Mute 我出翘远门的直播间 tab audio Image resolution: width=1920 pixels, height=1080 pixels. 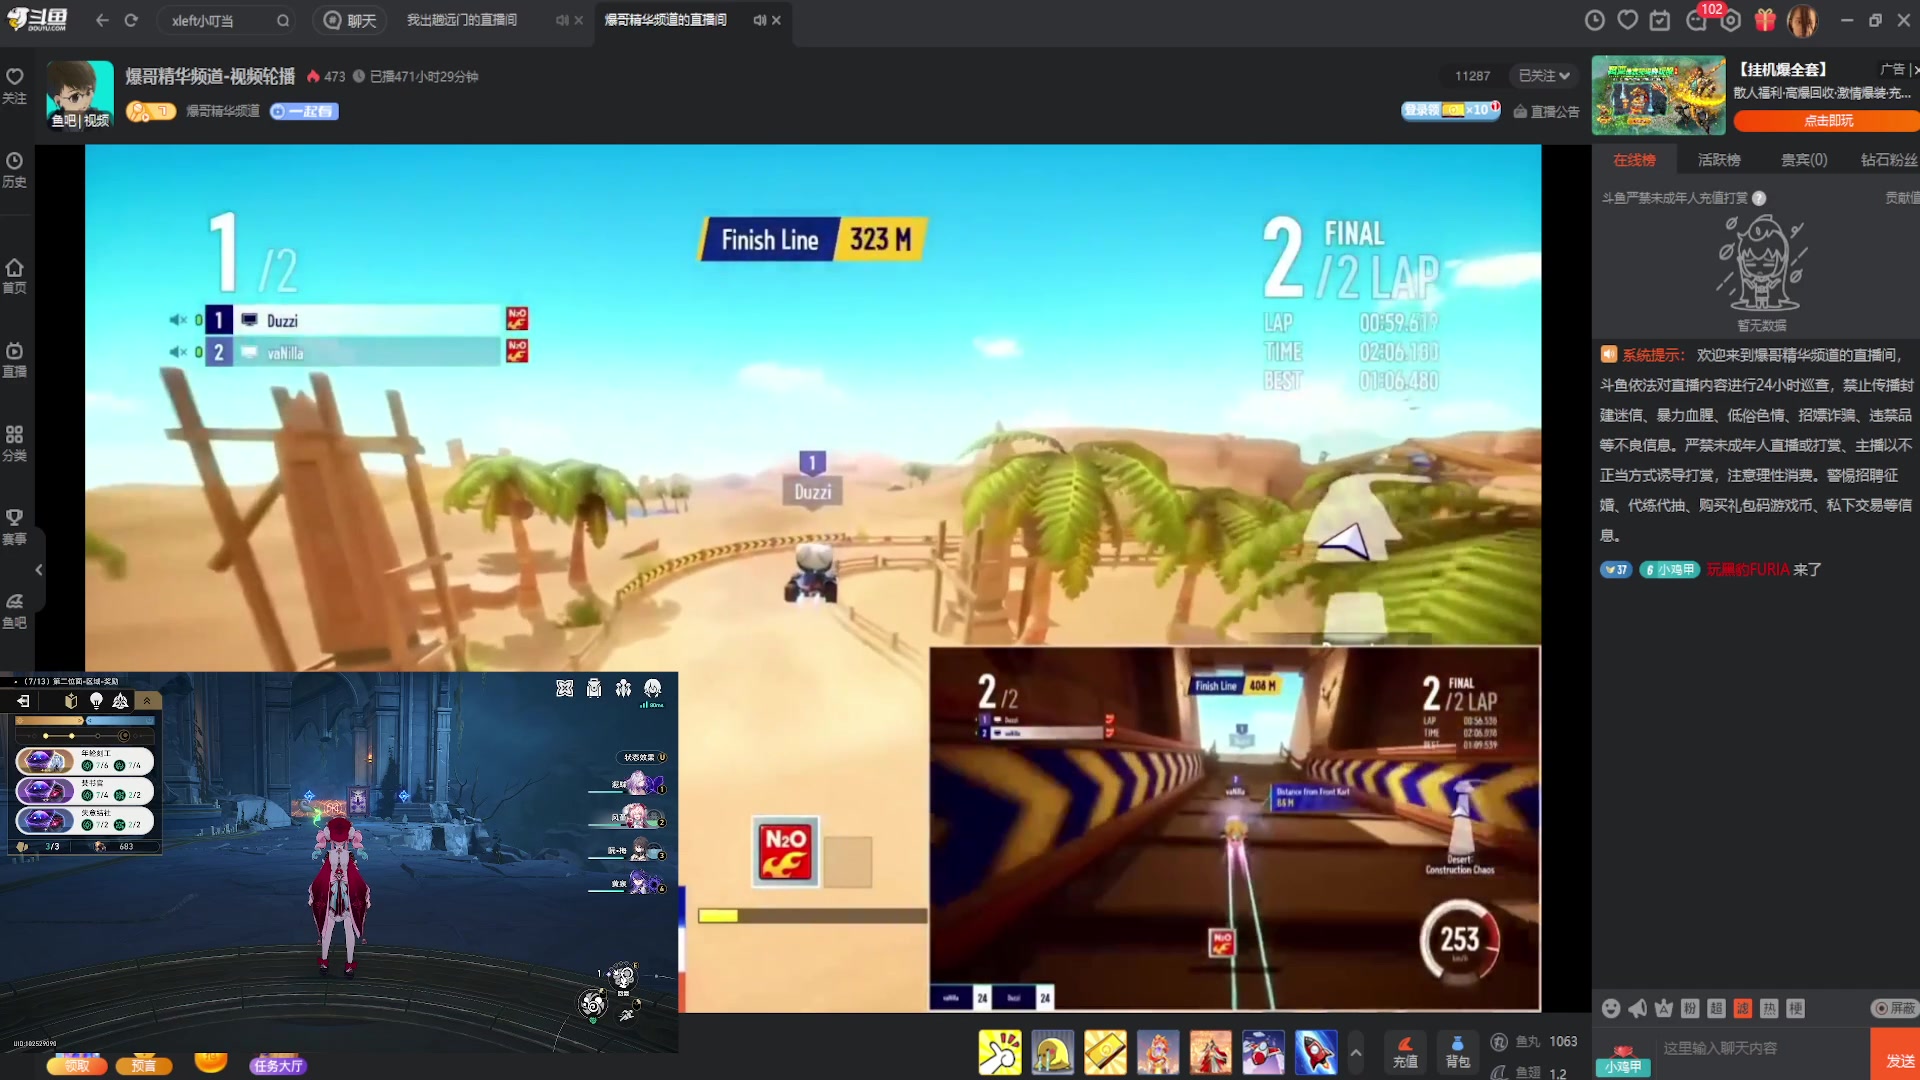coord(562,20)
